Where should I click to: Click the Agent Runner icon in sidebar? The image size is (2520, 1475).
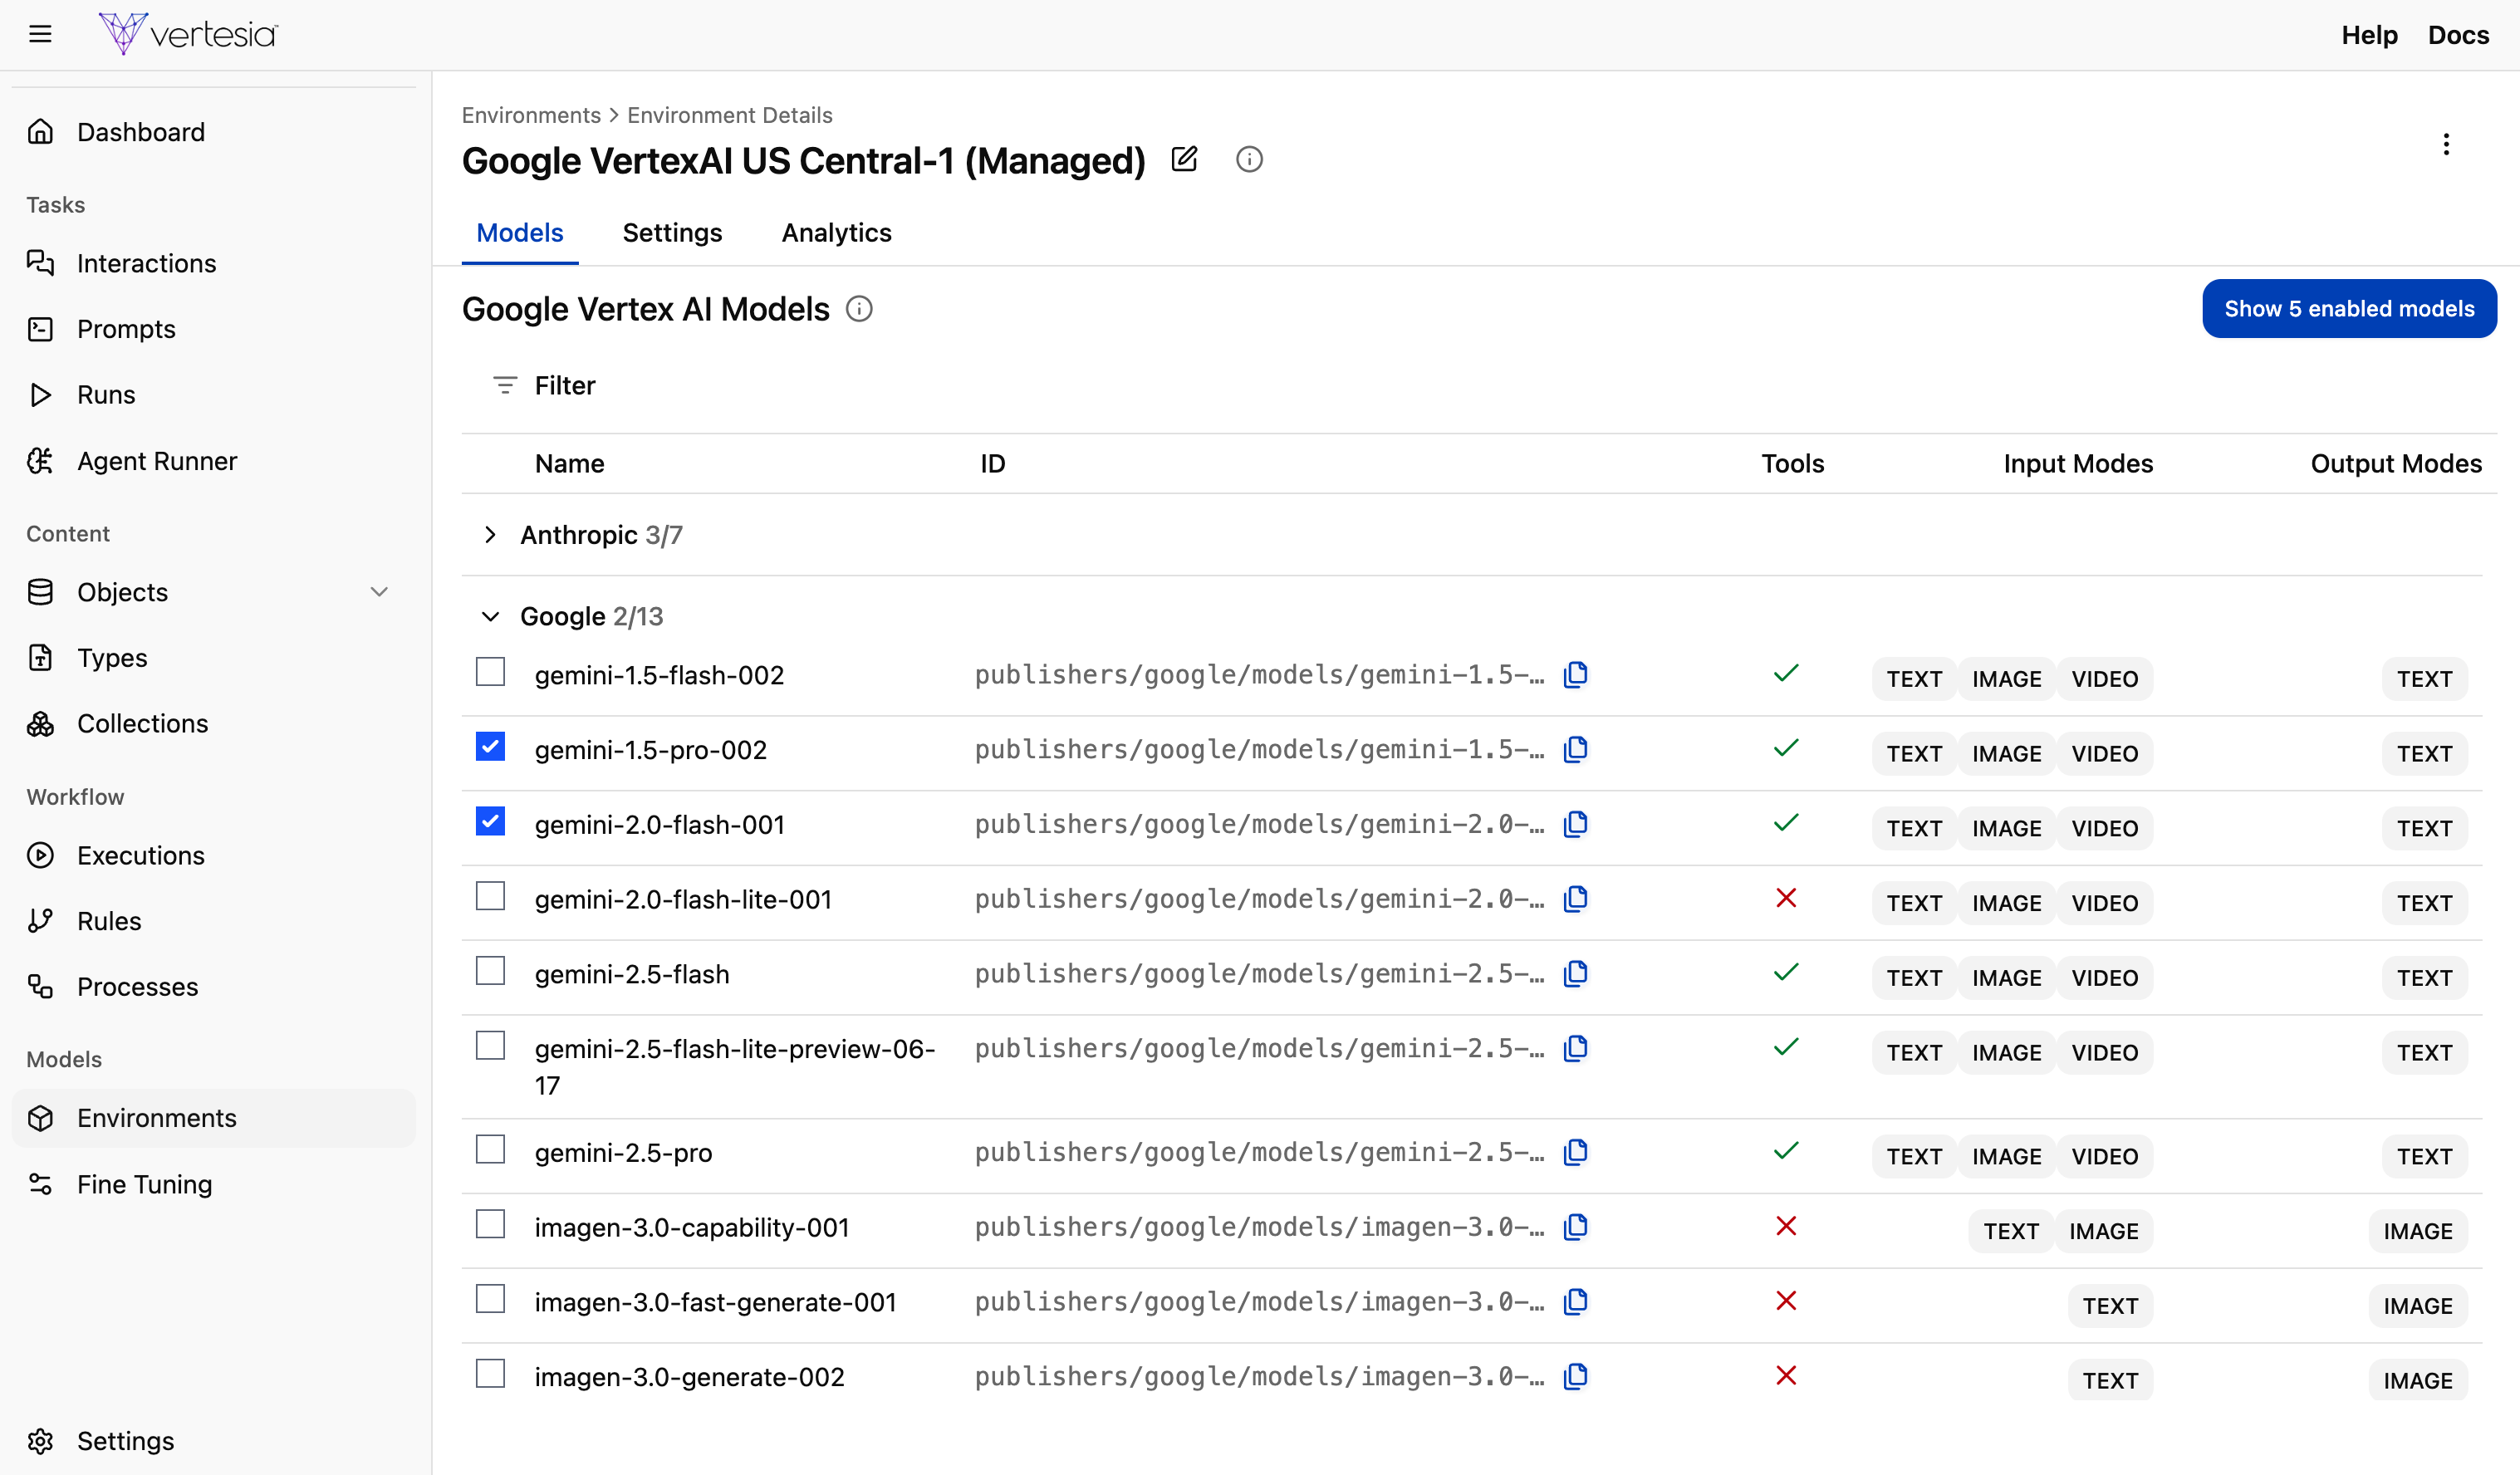click(40, 461)
